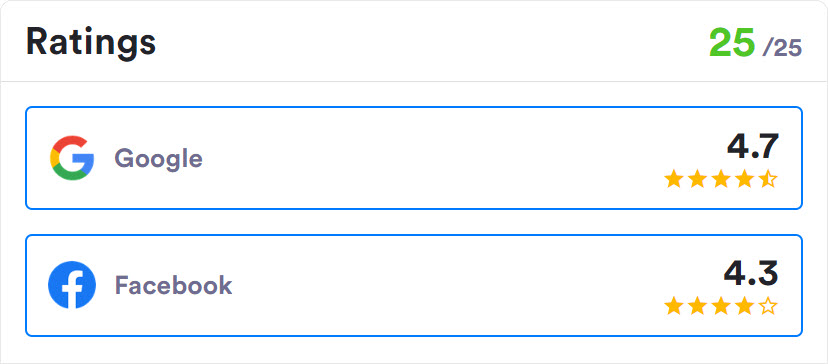
Task: Click the third star in Google's rating
Action: pos(721,179)
